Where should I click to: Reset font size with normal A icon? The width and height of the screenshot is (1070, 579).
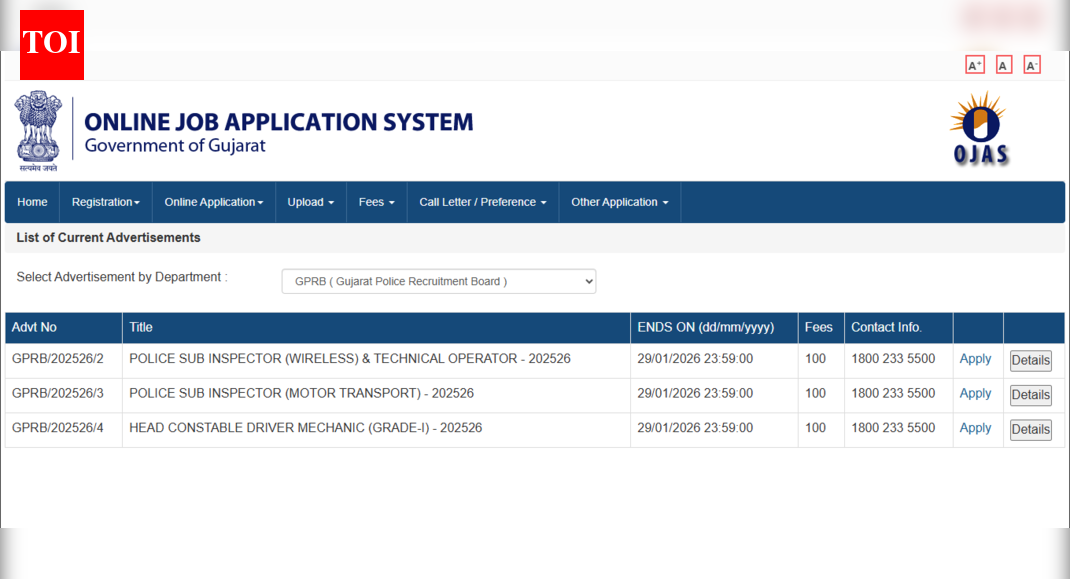tap(1003, 65)
